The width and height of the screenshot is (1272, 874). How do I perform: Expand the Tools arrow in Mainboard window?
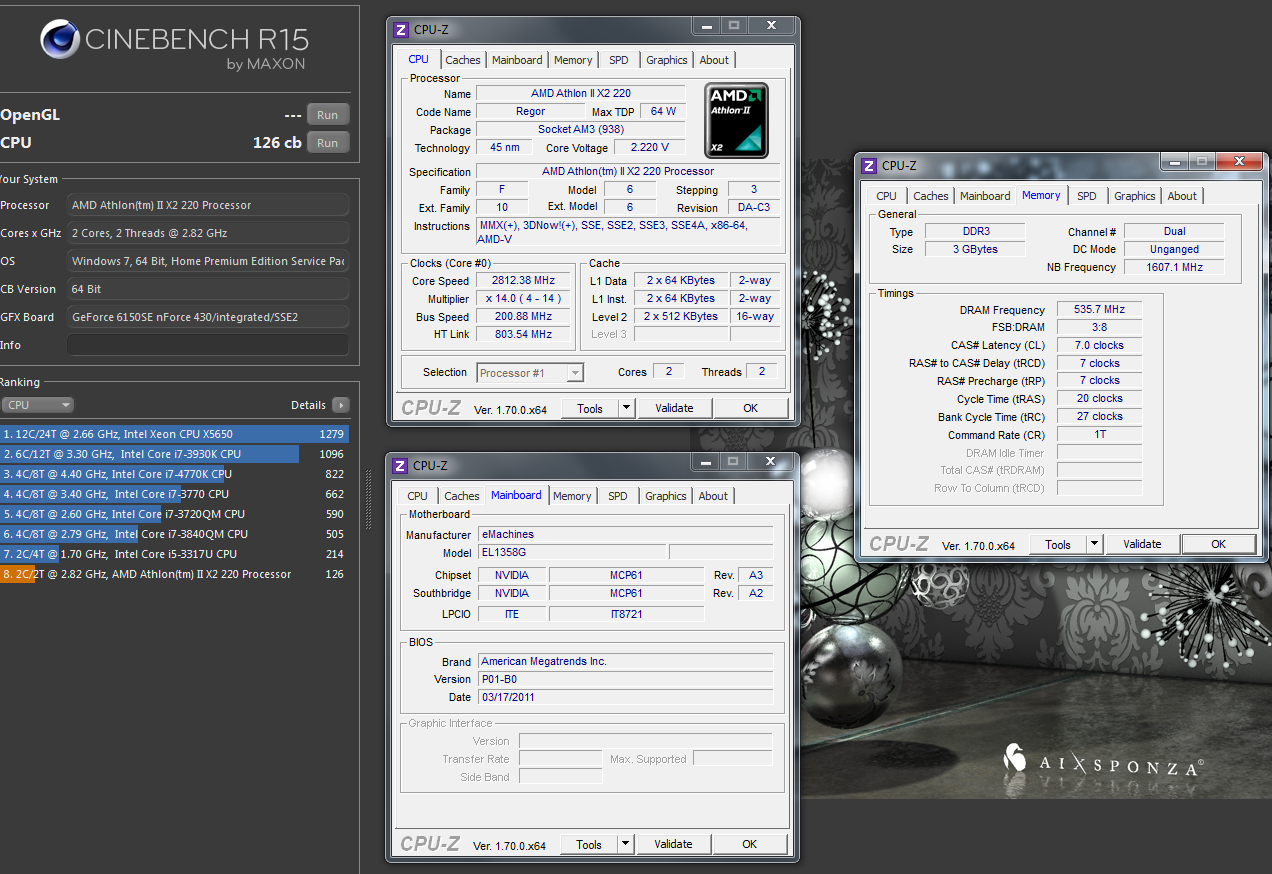[x=626, y=844]
